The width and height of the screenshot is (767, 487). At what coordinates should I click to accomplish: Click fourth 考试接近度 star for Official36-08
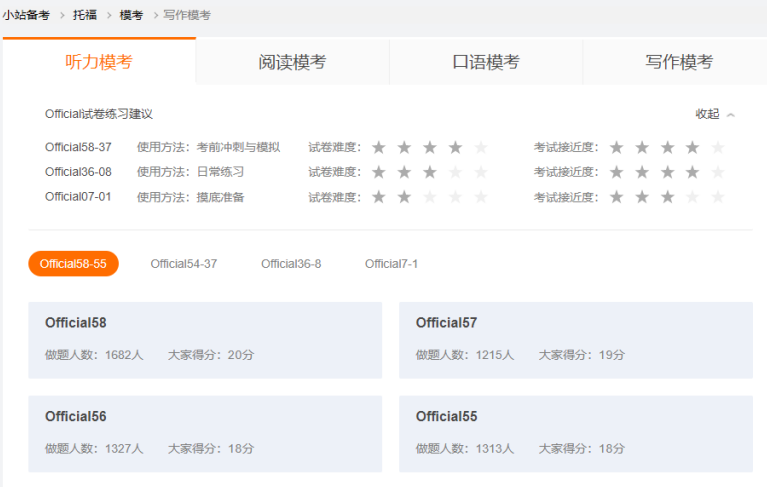pos(692,172)
